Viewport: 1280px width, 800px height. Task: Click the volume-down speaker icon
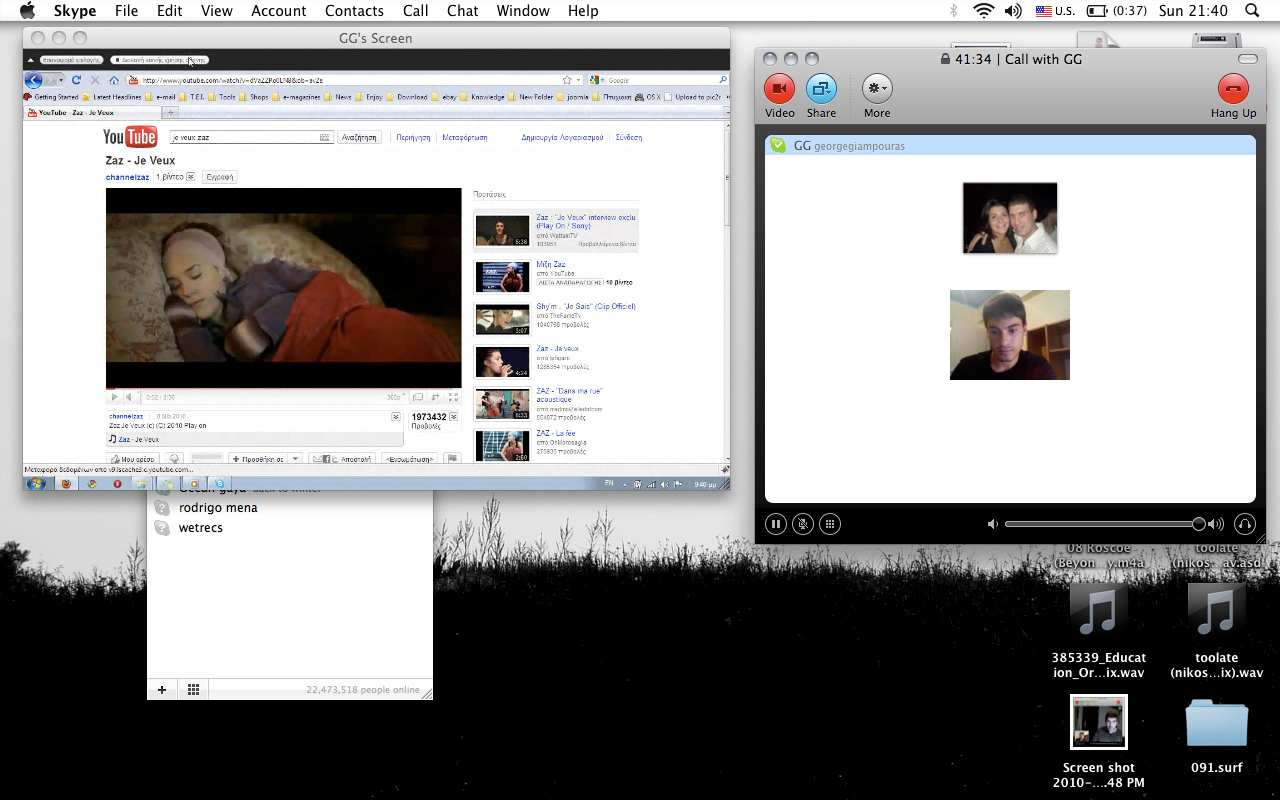tap(992, 524)
